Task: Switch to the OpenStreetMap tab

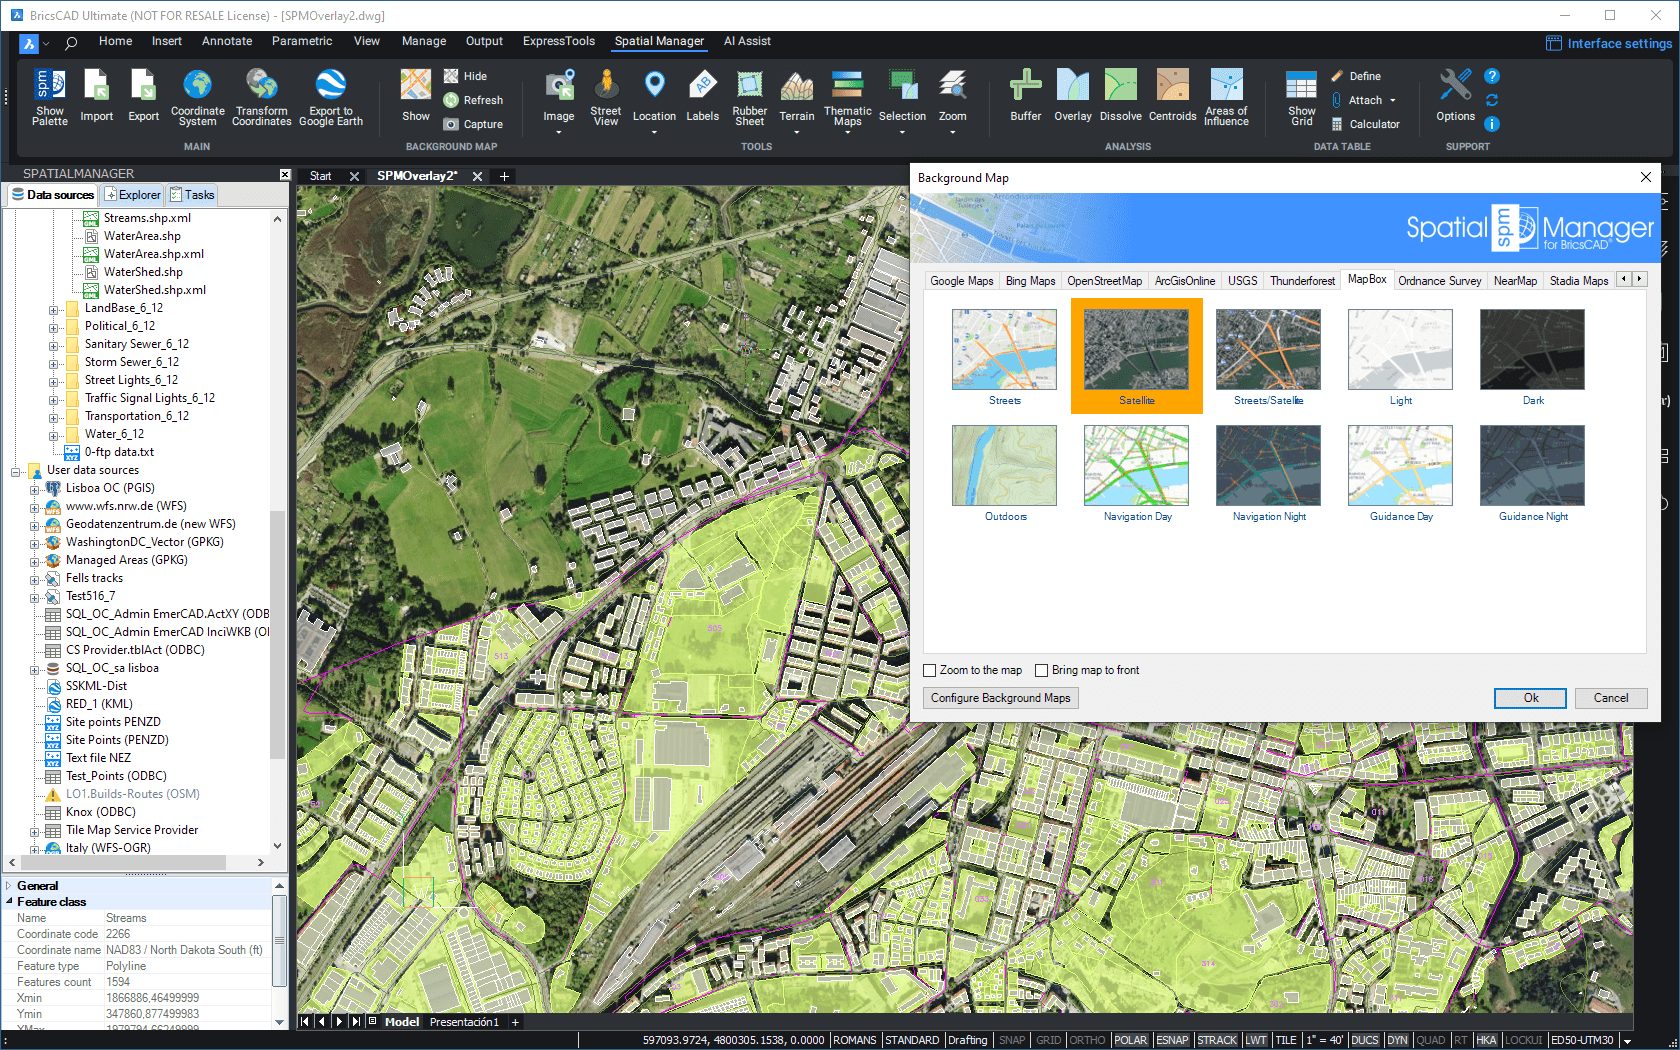Action: (1104, 281)
